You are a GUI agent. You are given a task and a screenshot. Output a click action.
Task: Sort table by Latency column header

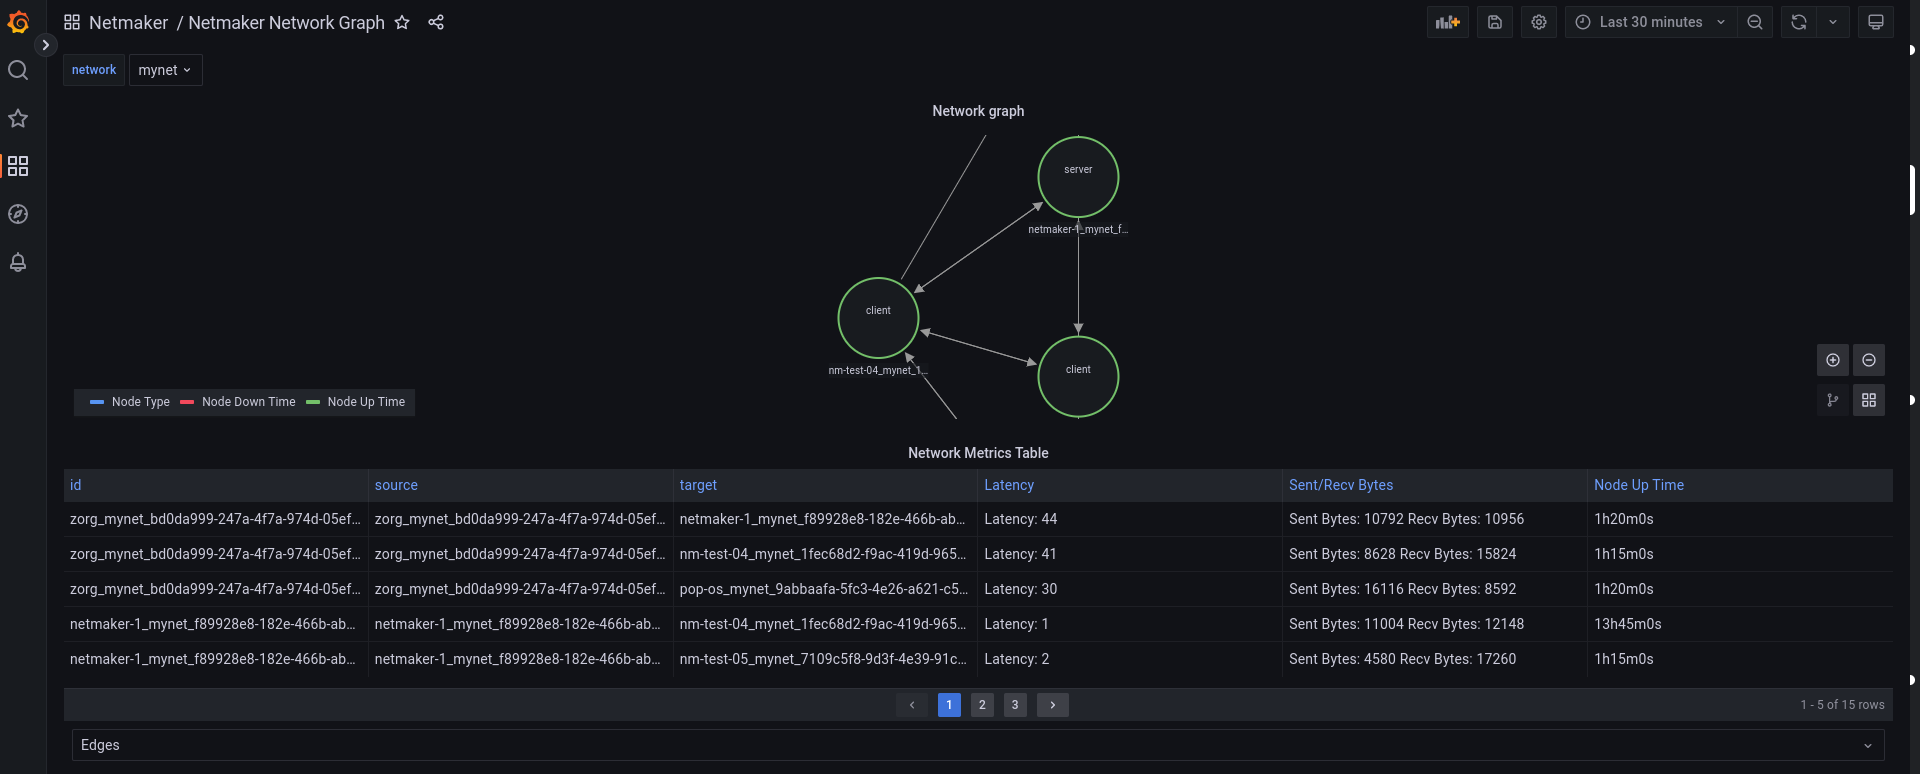pyautogui.click(x=1009, y=485)
